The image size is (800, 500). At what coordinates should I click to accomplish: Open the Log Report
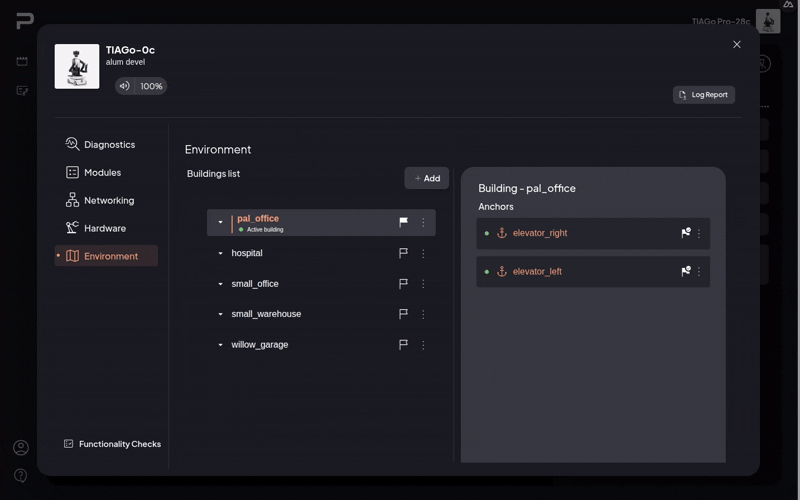pyautogui.click(x=704, y=95)
